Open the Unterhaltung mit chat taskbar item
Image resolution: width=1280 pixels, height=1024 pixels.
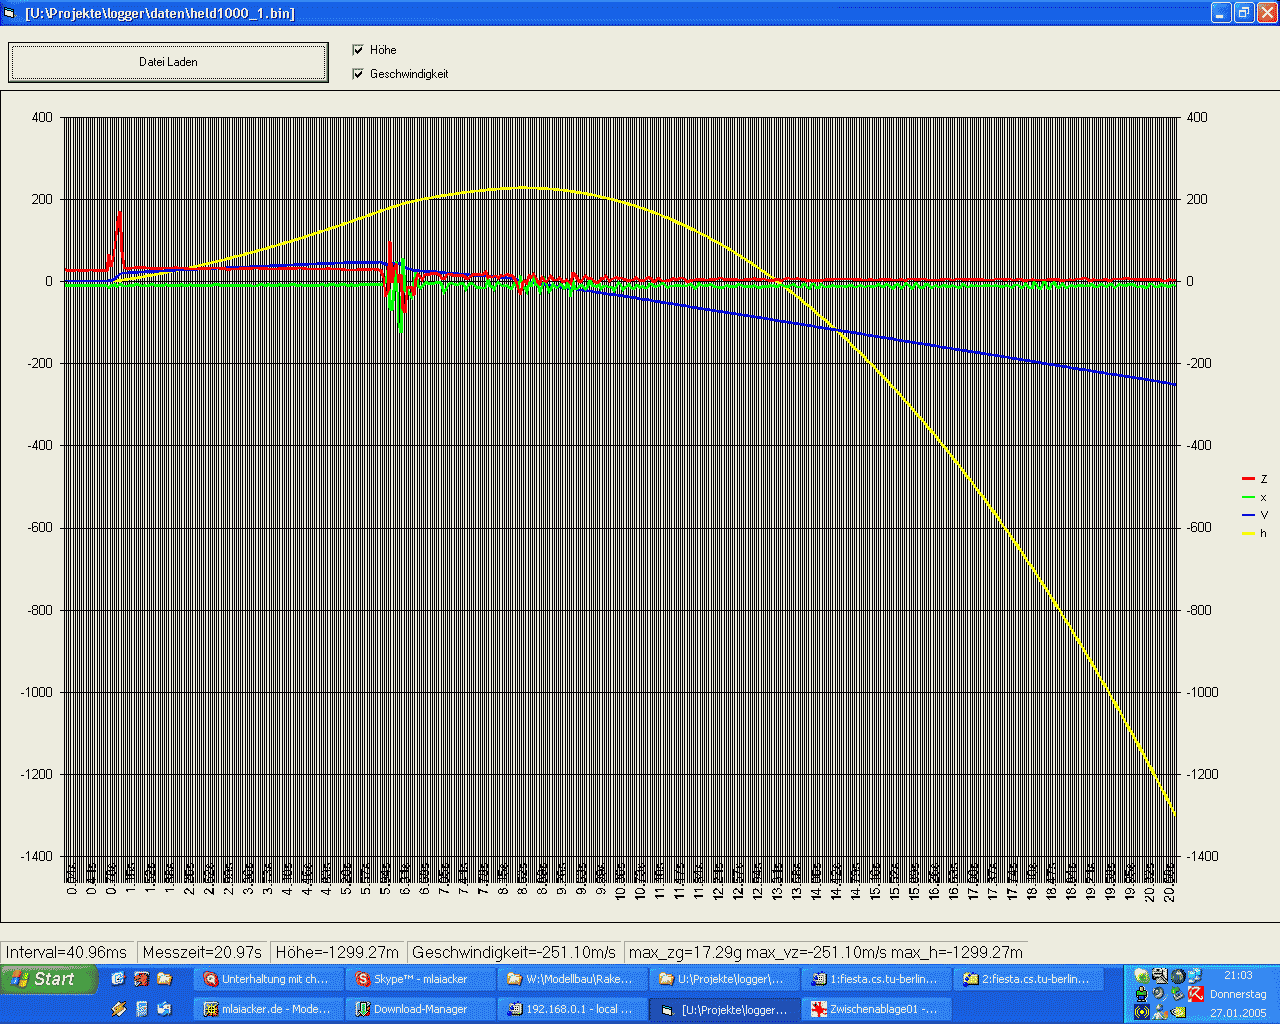(268, 979)
